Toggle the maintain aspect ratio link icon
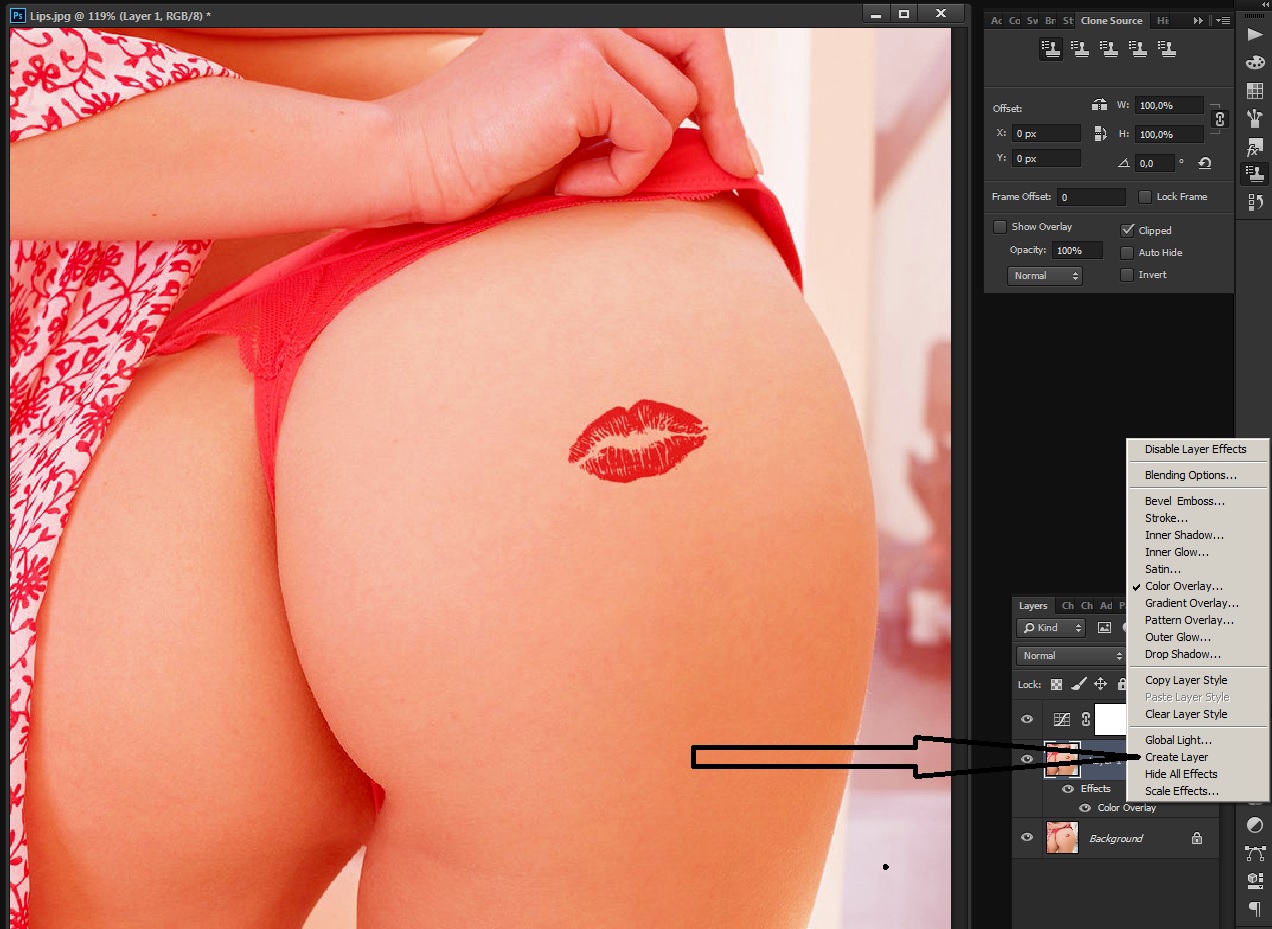The height and width of the screenshot is (929, 1272). [x=1219, y=119]
